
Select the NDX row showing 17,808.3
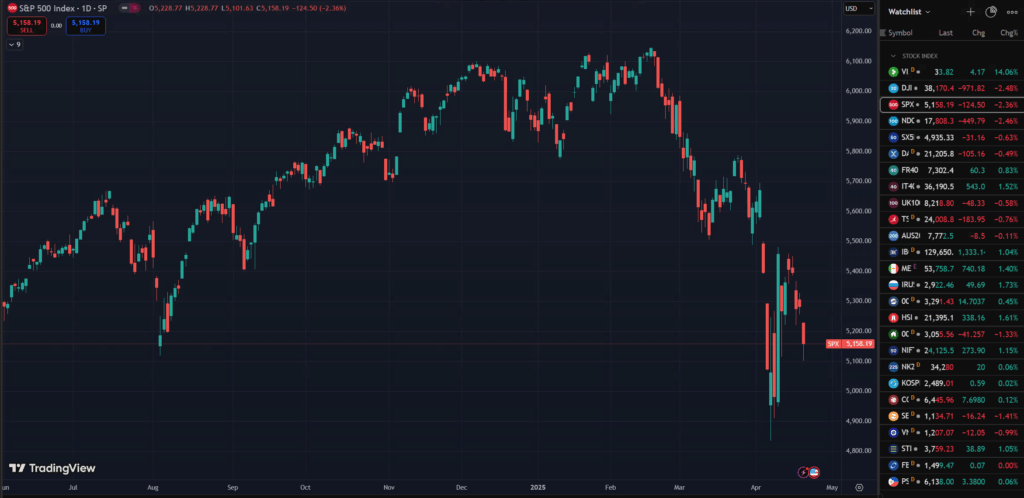[952, 121]
